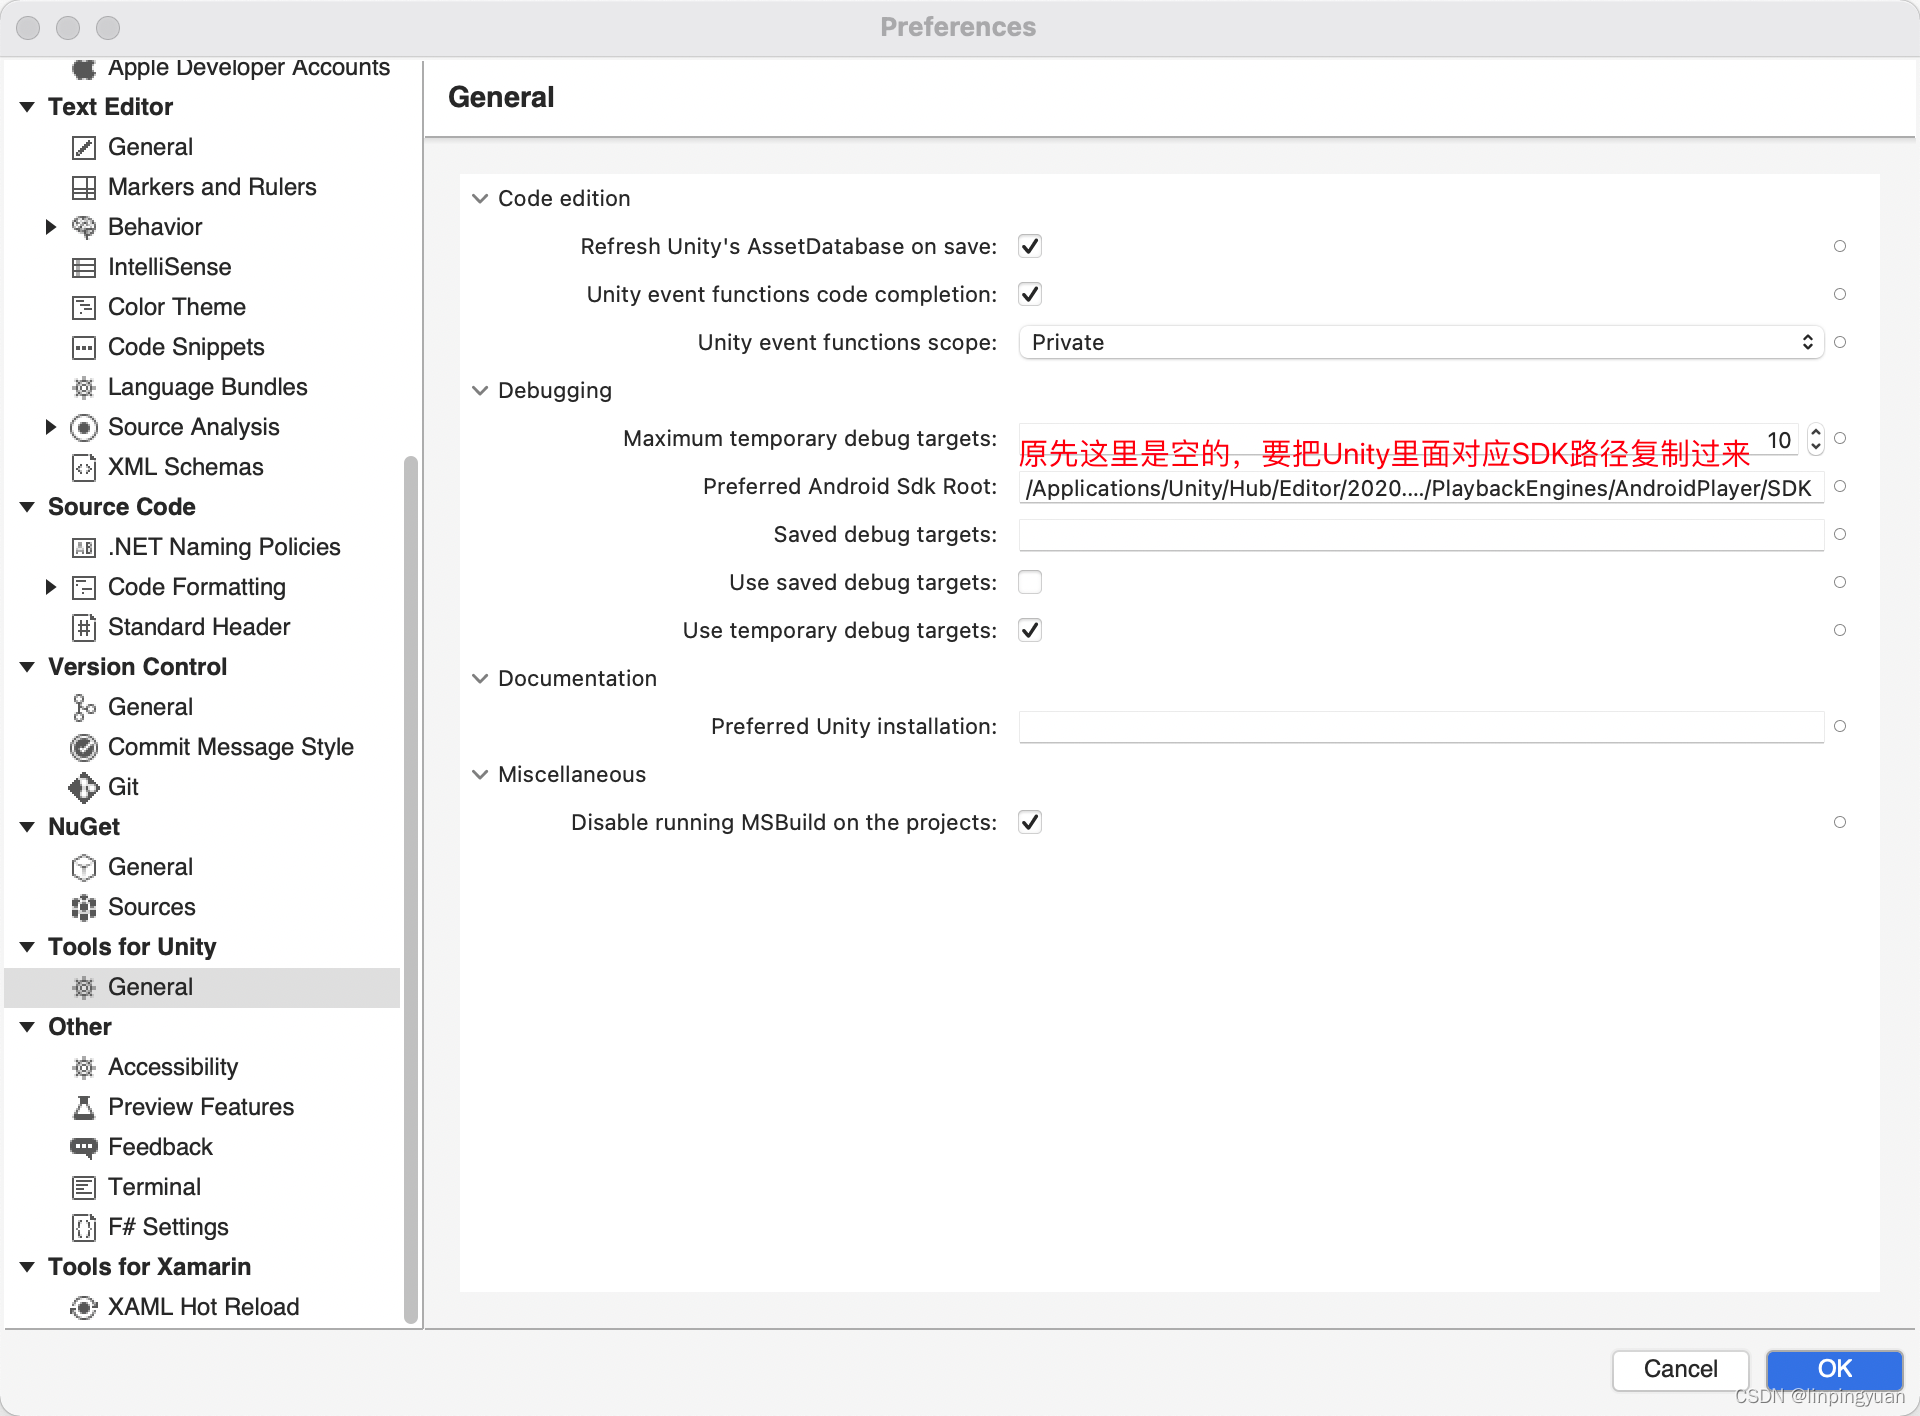Click the XAML Hot Reload icon
The width and height of the screenshot is (1920, 1416).
click(84, 1307)
